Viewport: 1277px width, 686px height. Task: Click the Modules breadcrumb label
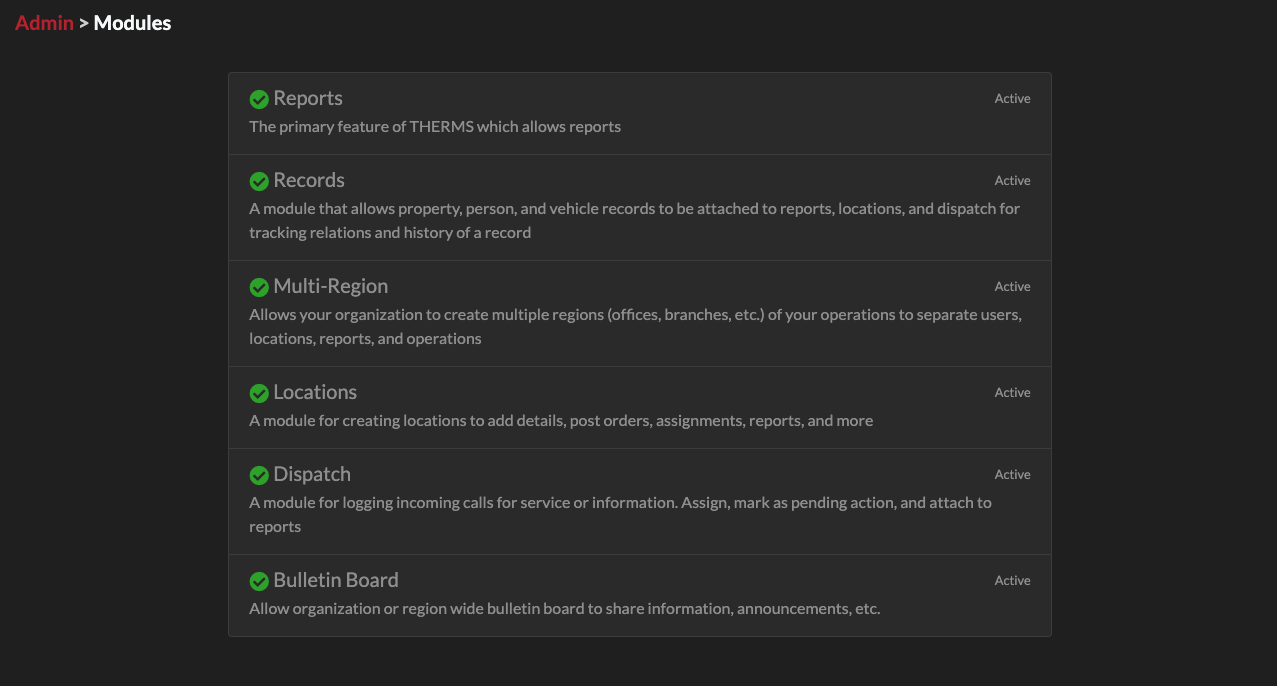pyautogui.click(x=130, y=22)
